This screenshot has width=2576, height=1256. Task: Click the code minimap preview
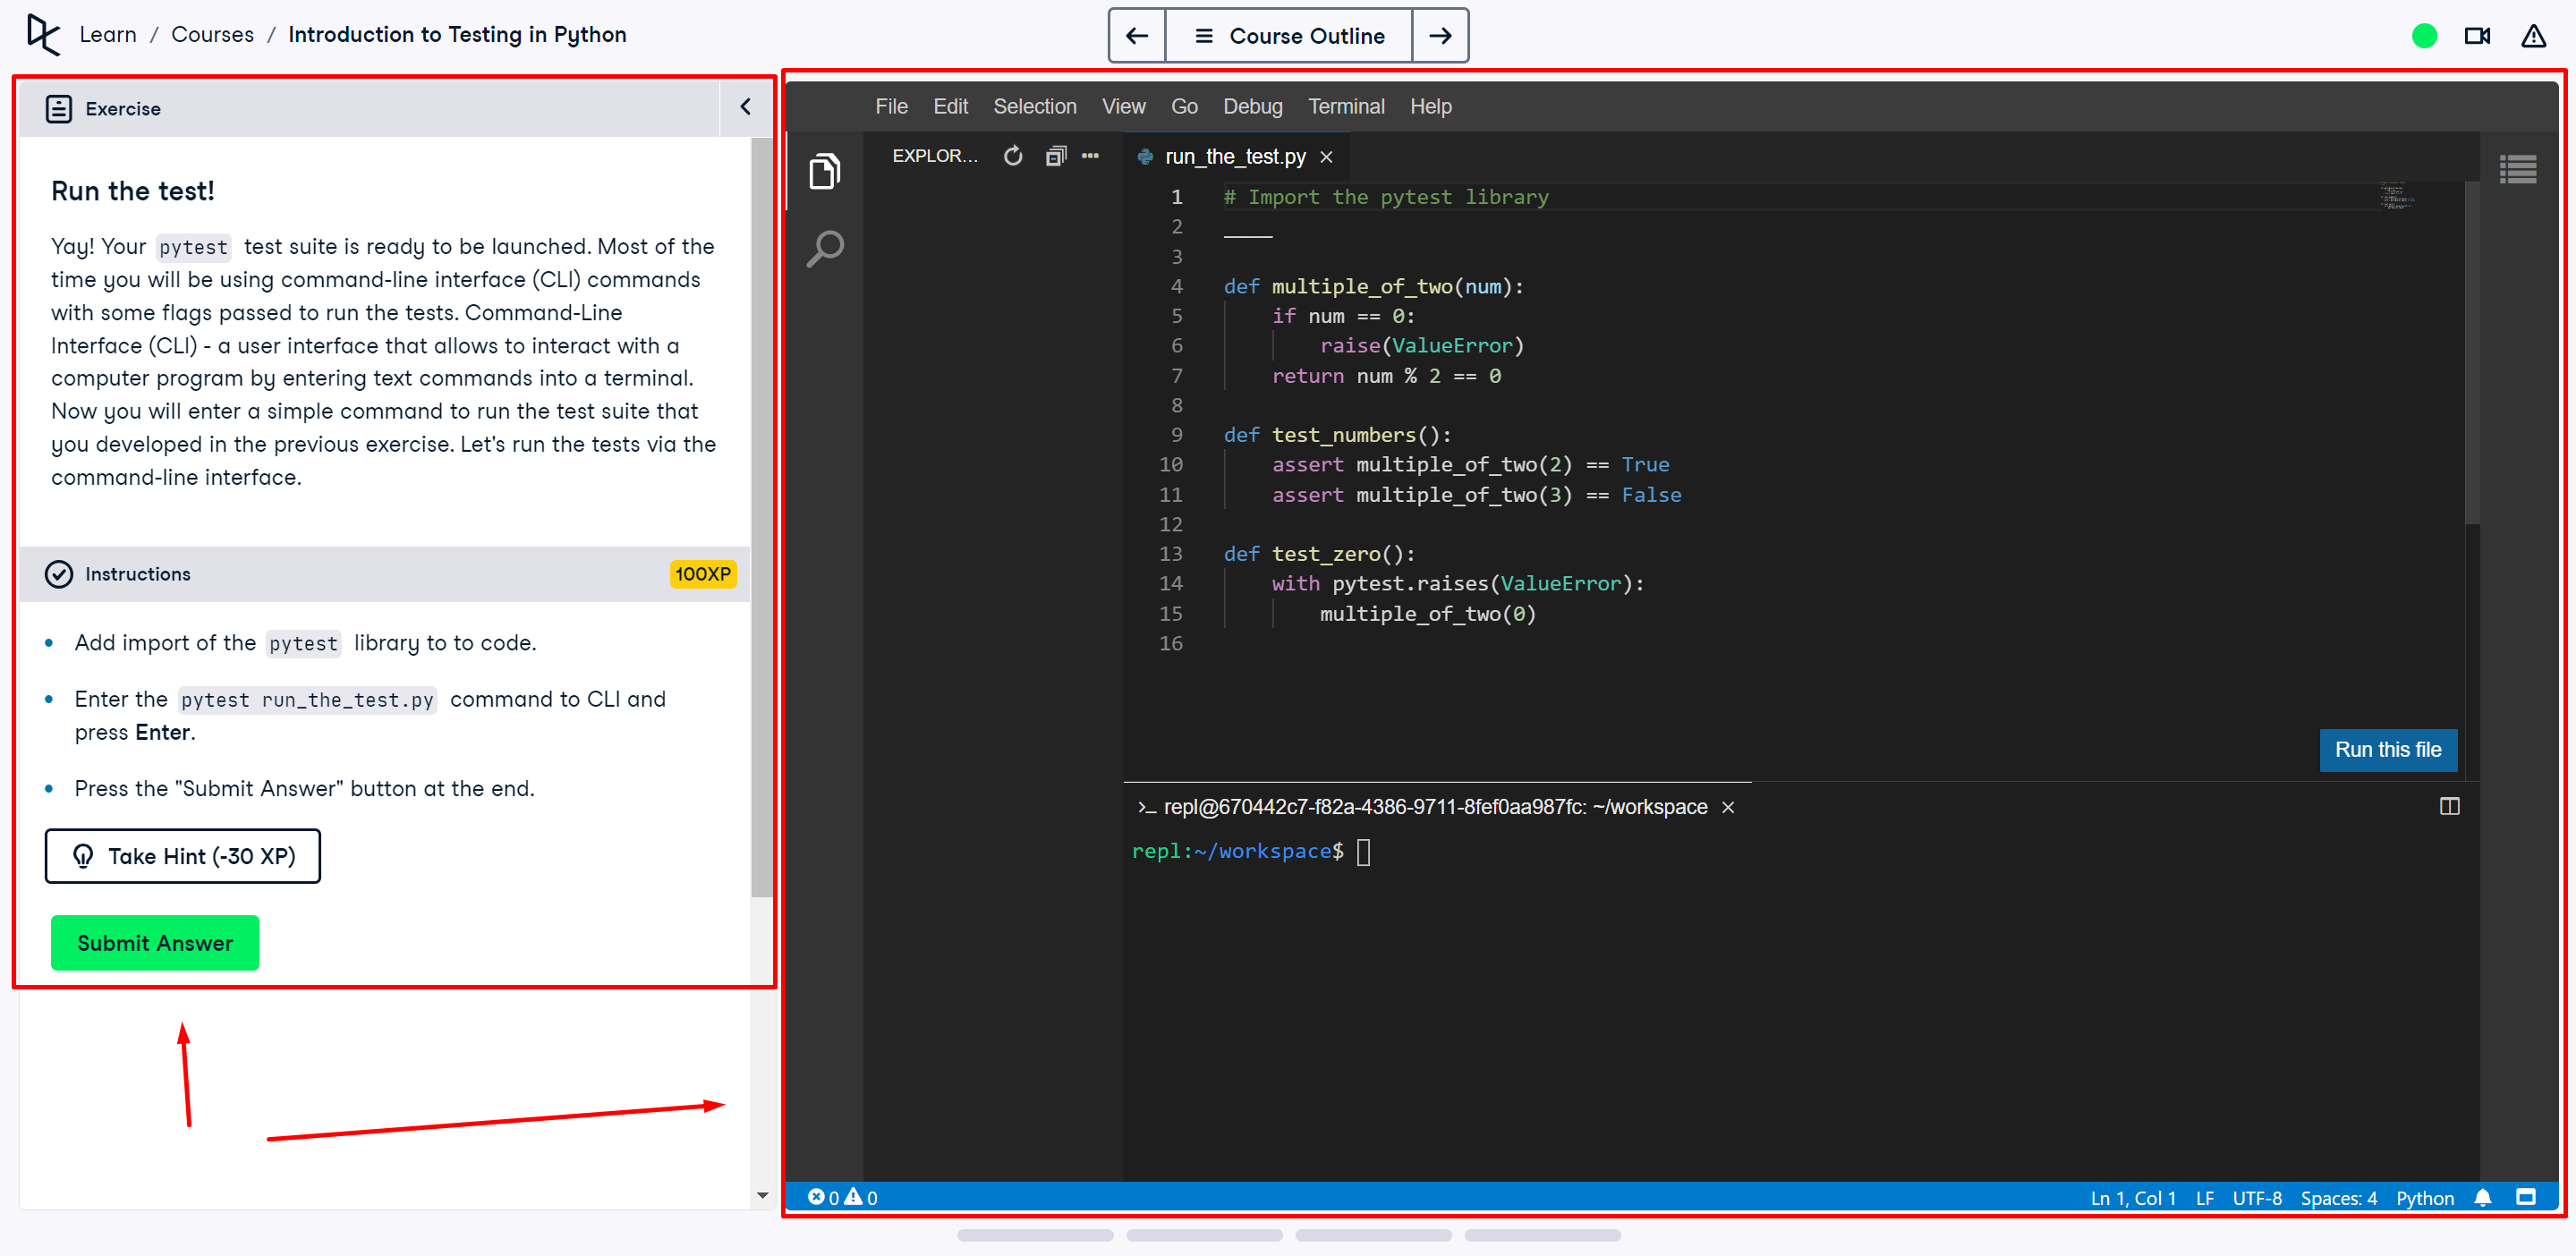pyautogui.click(x=2397, y=195)
